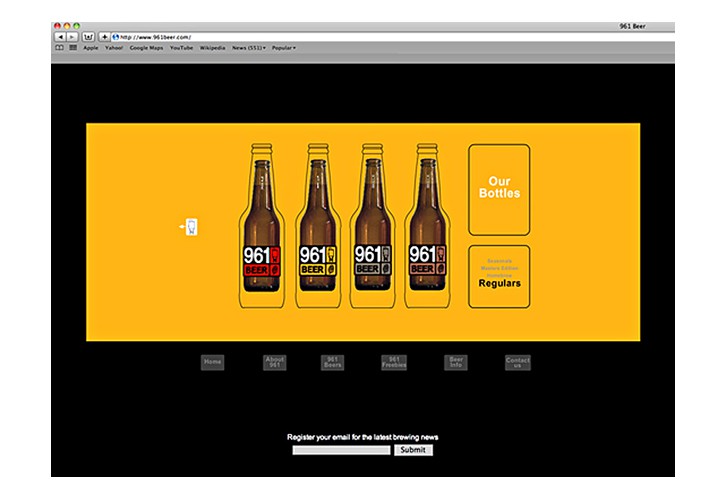Add a bookmark with the plus button

105,37
